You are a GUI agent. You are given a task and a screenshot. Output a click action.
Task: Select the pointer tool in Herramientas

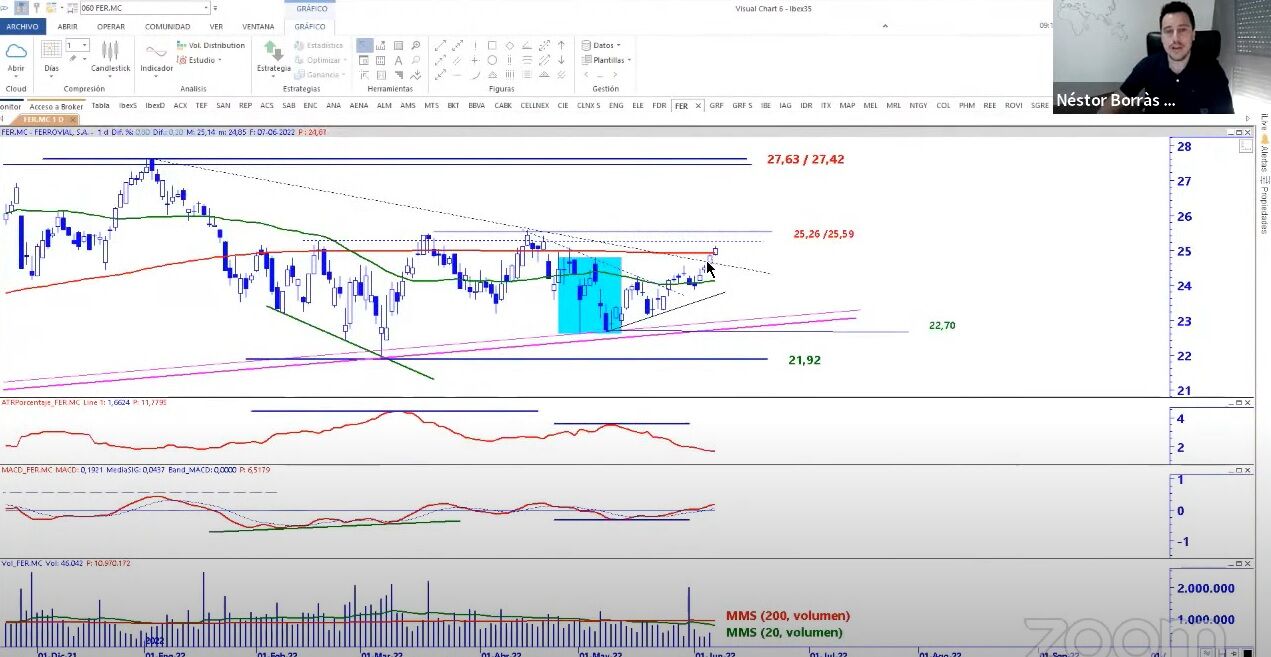click(x=365, y=45)
